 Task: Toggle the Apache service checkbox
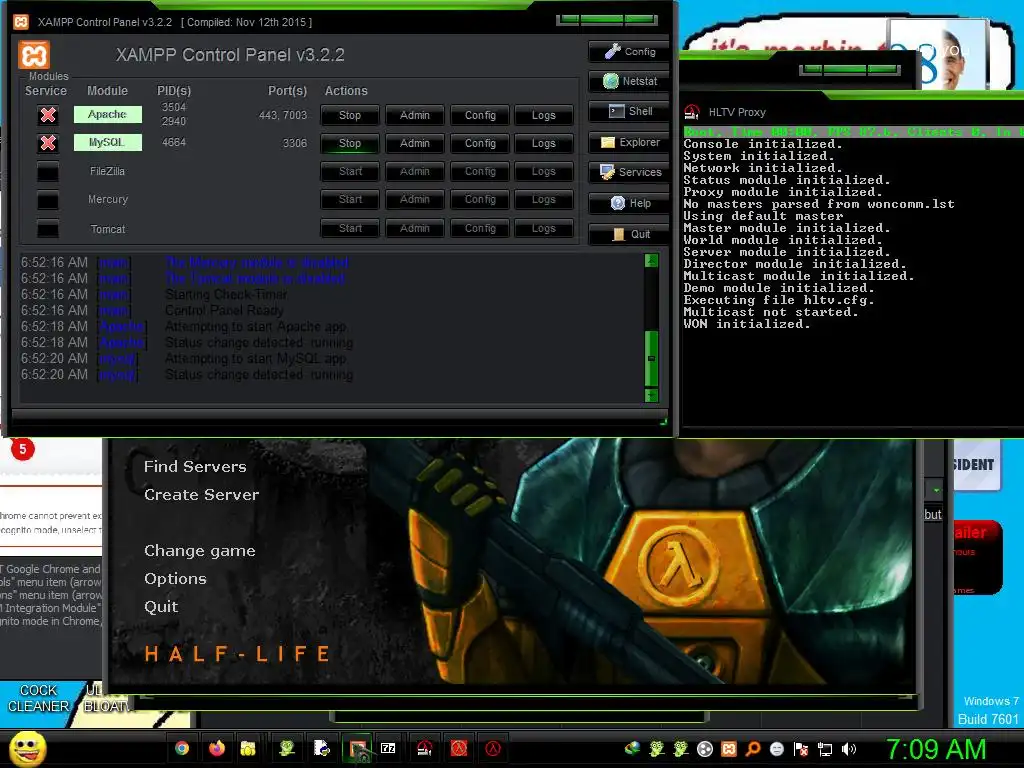(x=48, y=115)
